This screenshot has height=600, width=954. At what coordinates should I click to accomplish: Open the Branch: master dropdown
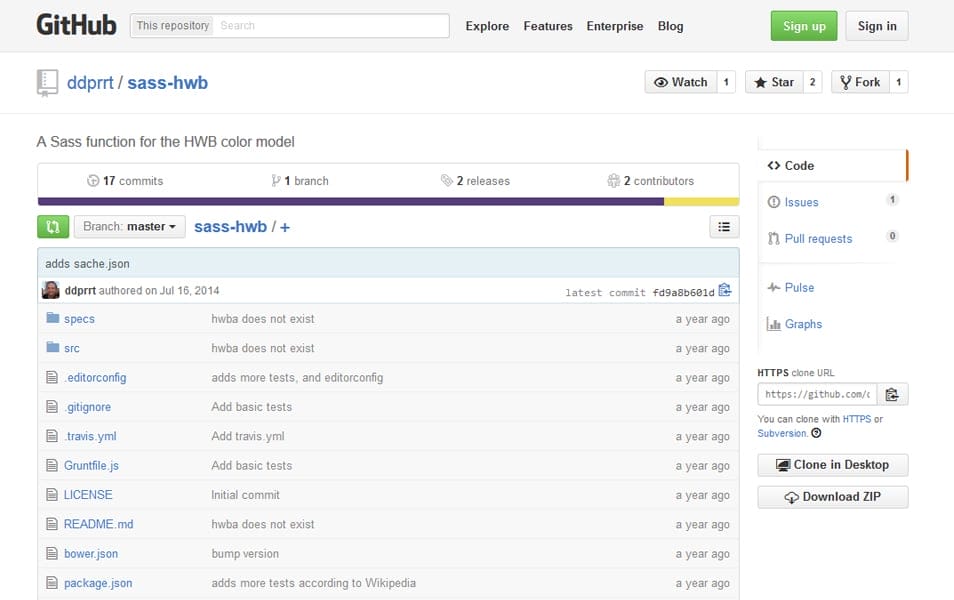(129, 227)
